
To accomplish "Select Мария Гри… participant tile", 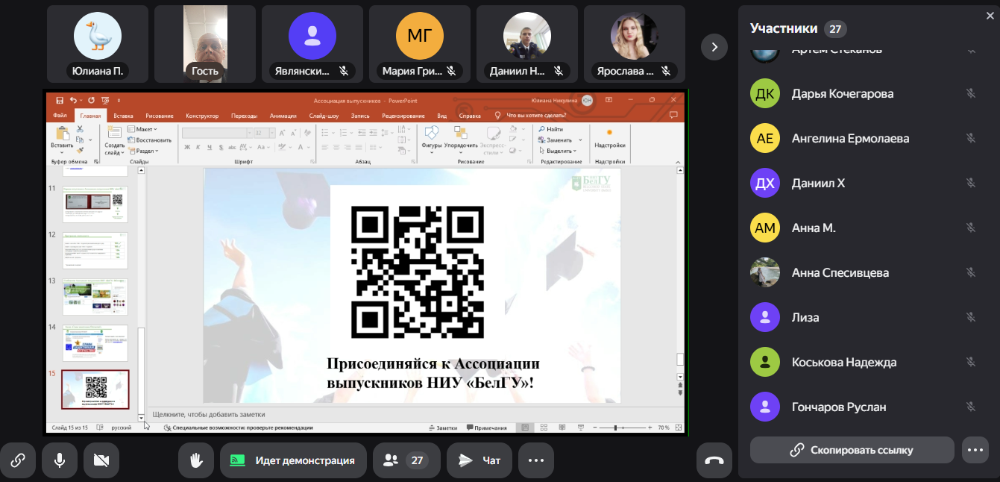I will pos(420,44).
